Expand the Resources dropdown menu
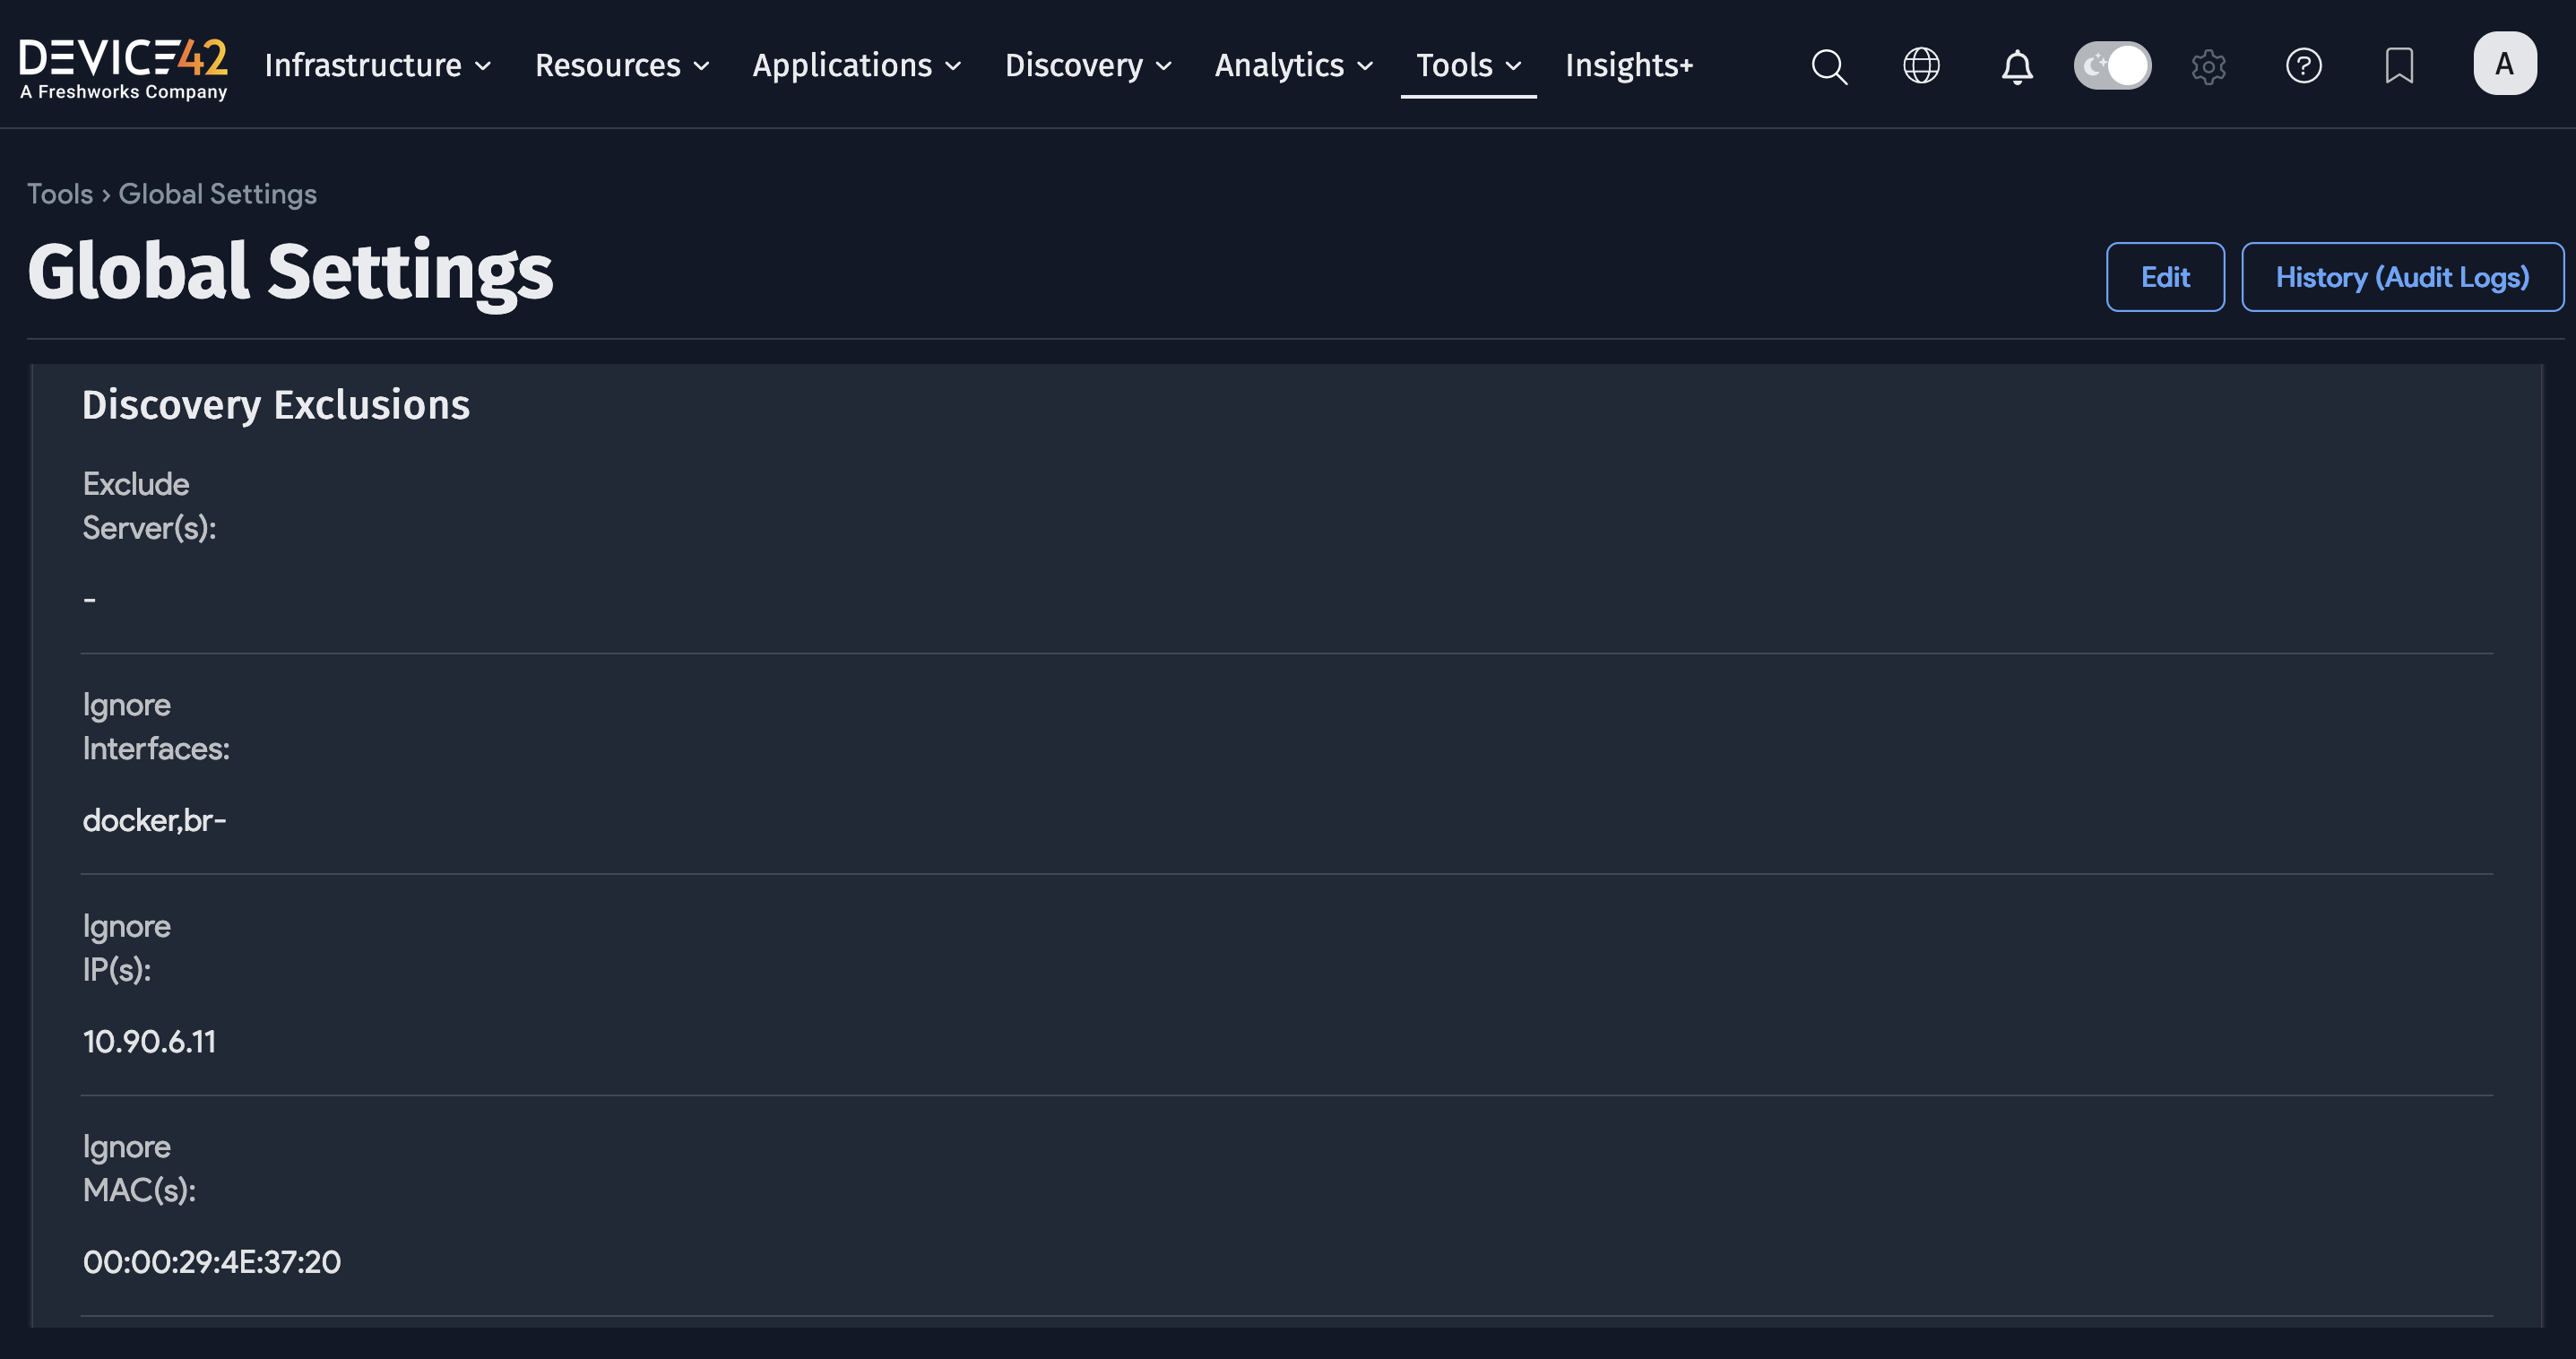 [x=622, y=66]
